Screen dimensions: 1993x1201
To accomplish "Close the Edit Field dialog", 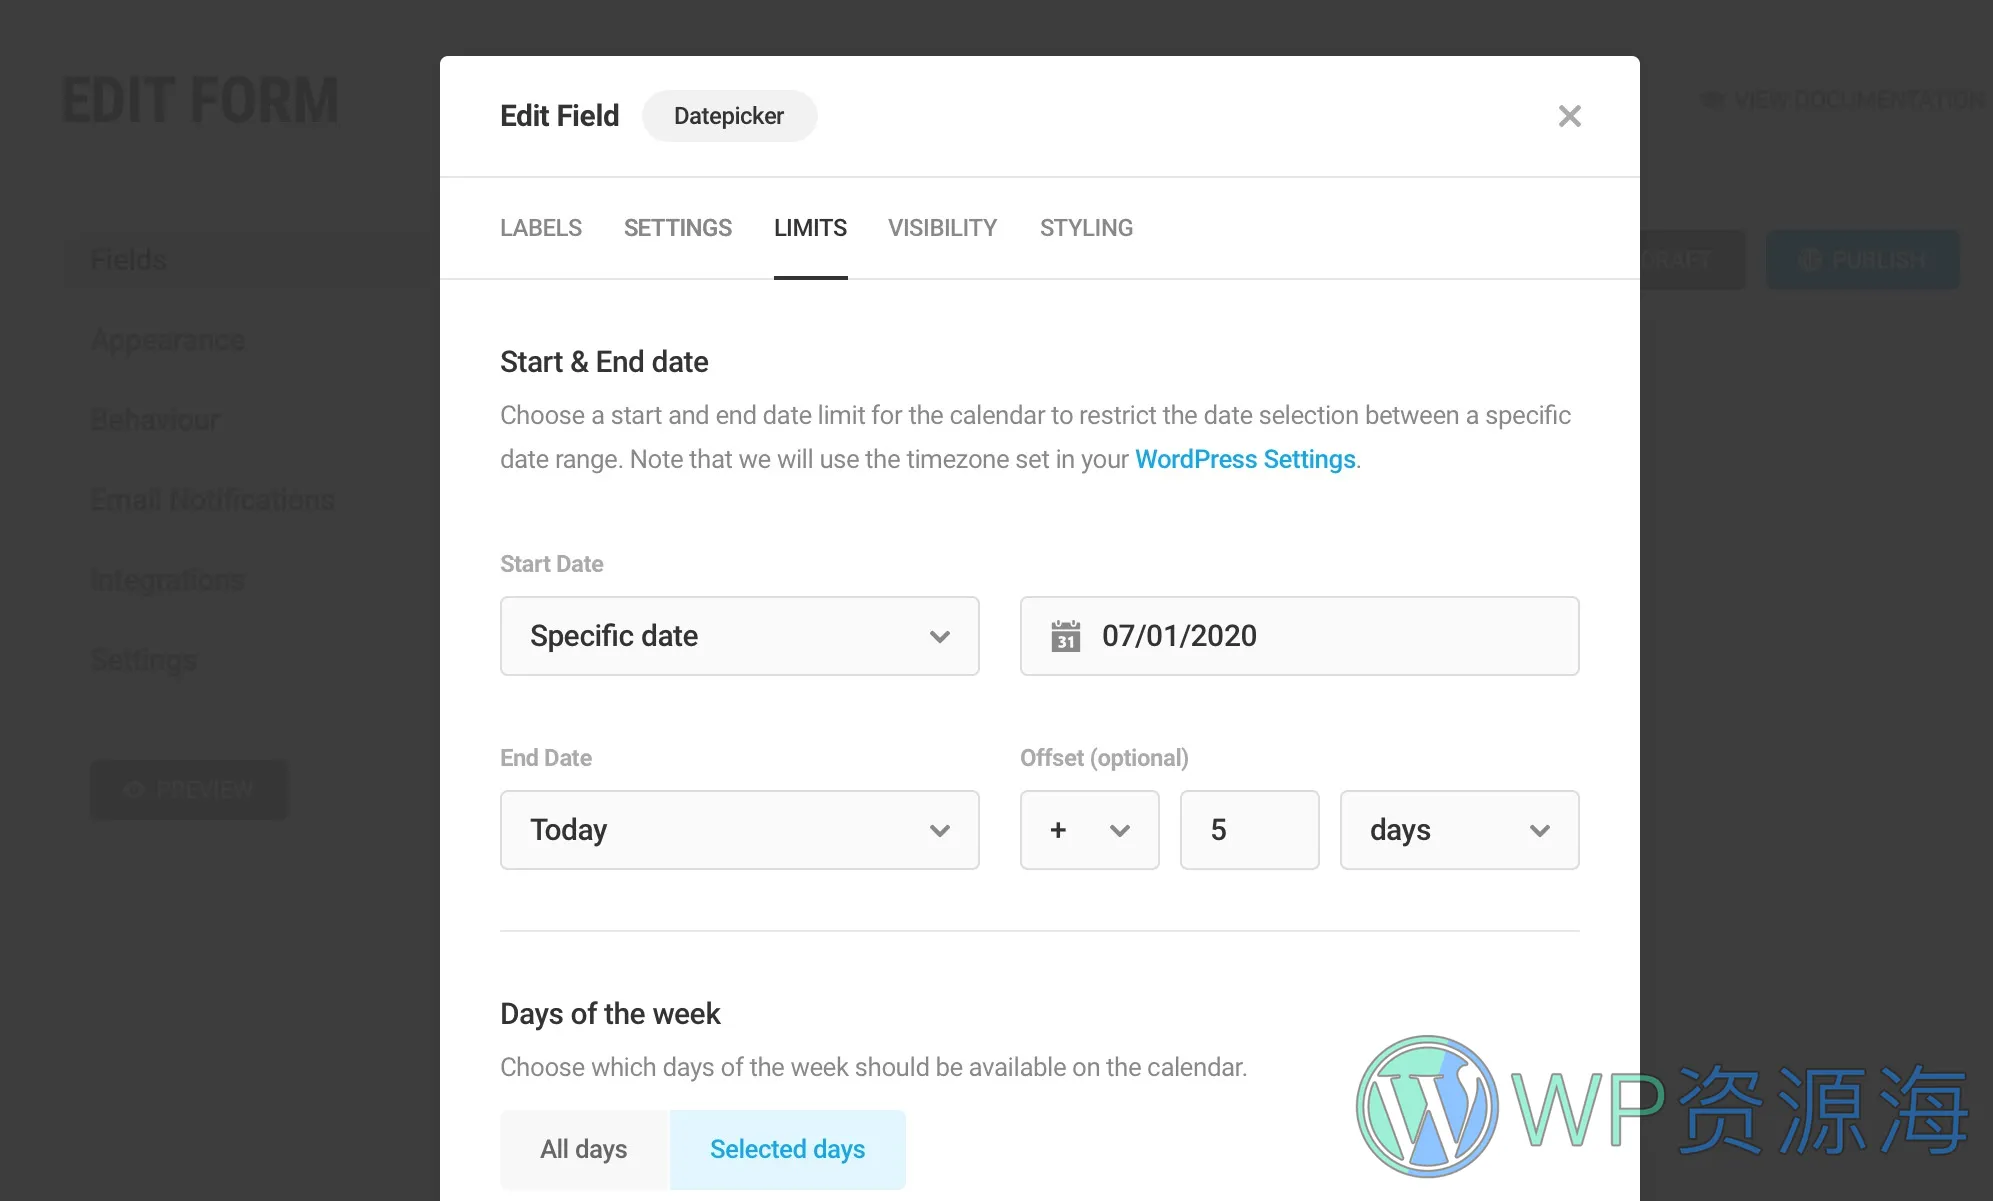I will (1569, 116).
